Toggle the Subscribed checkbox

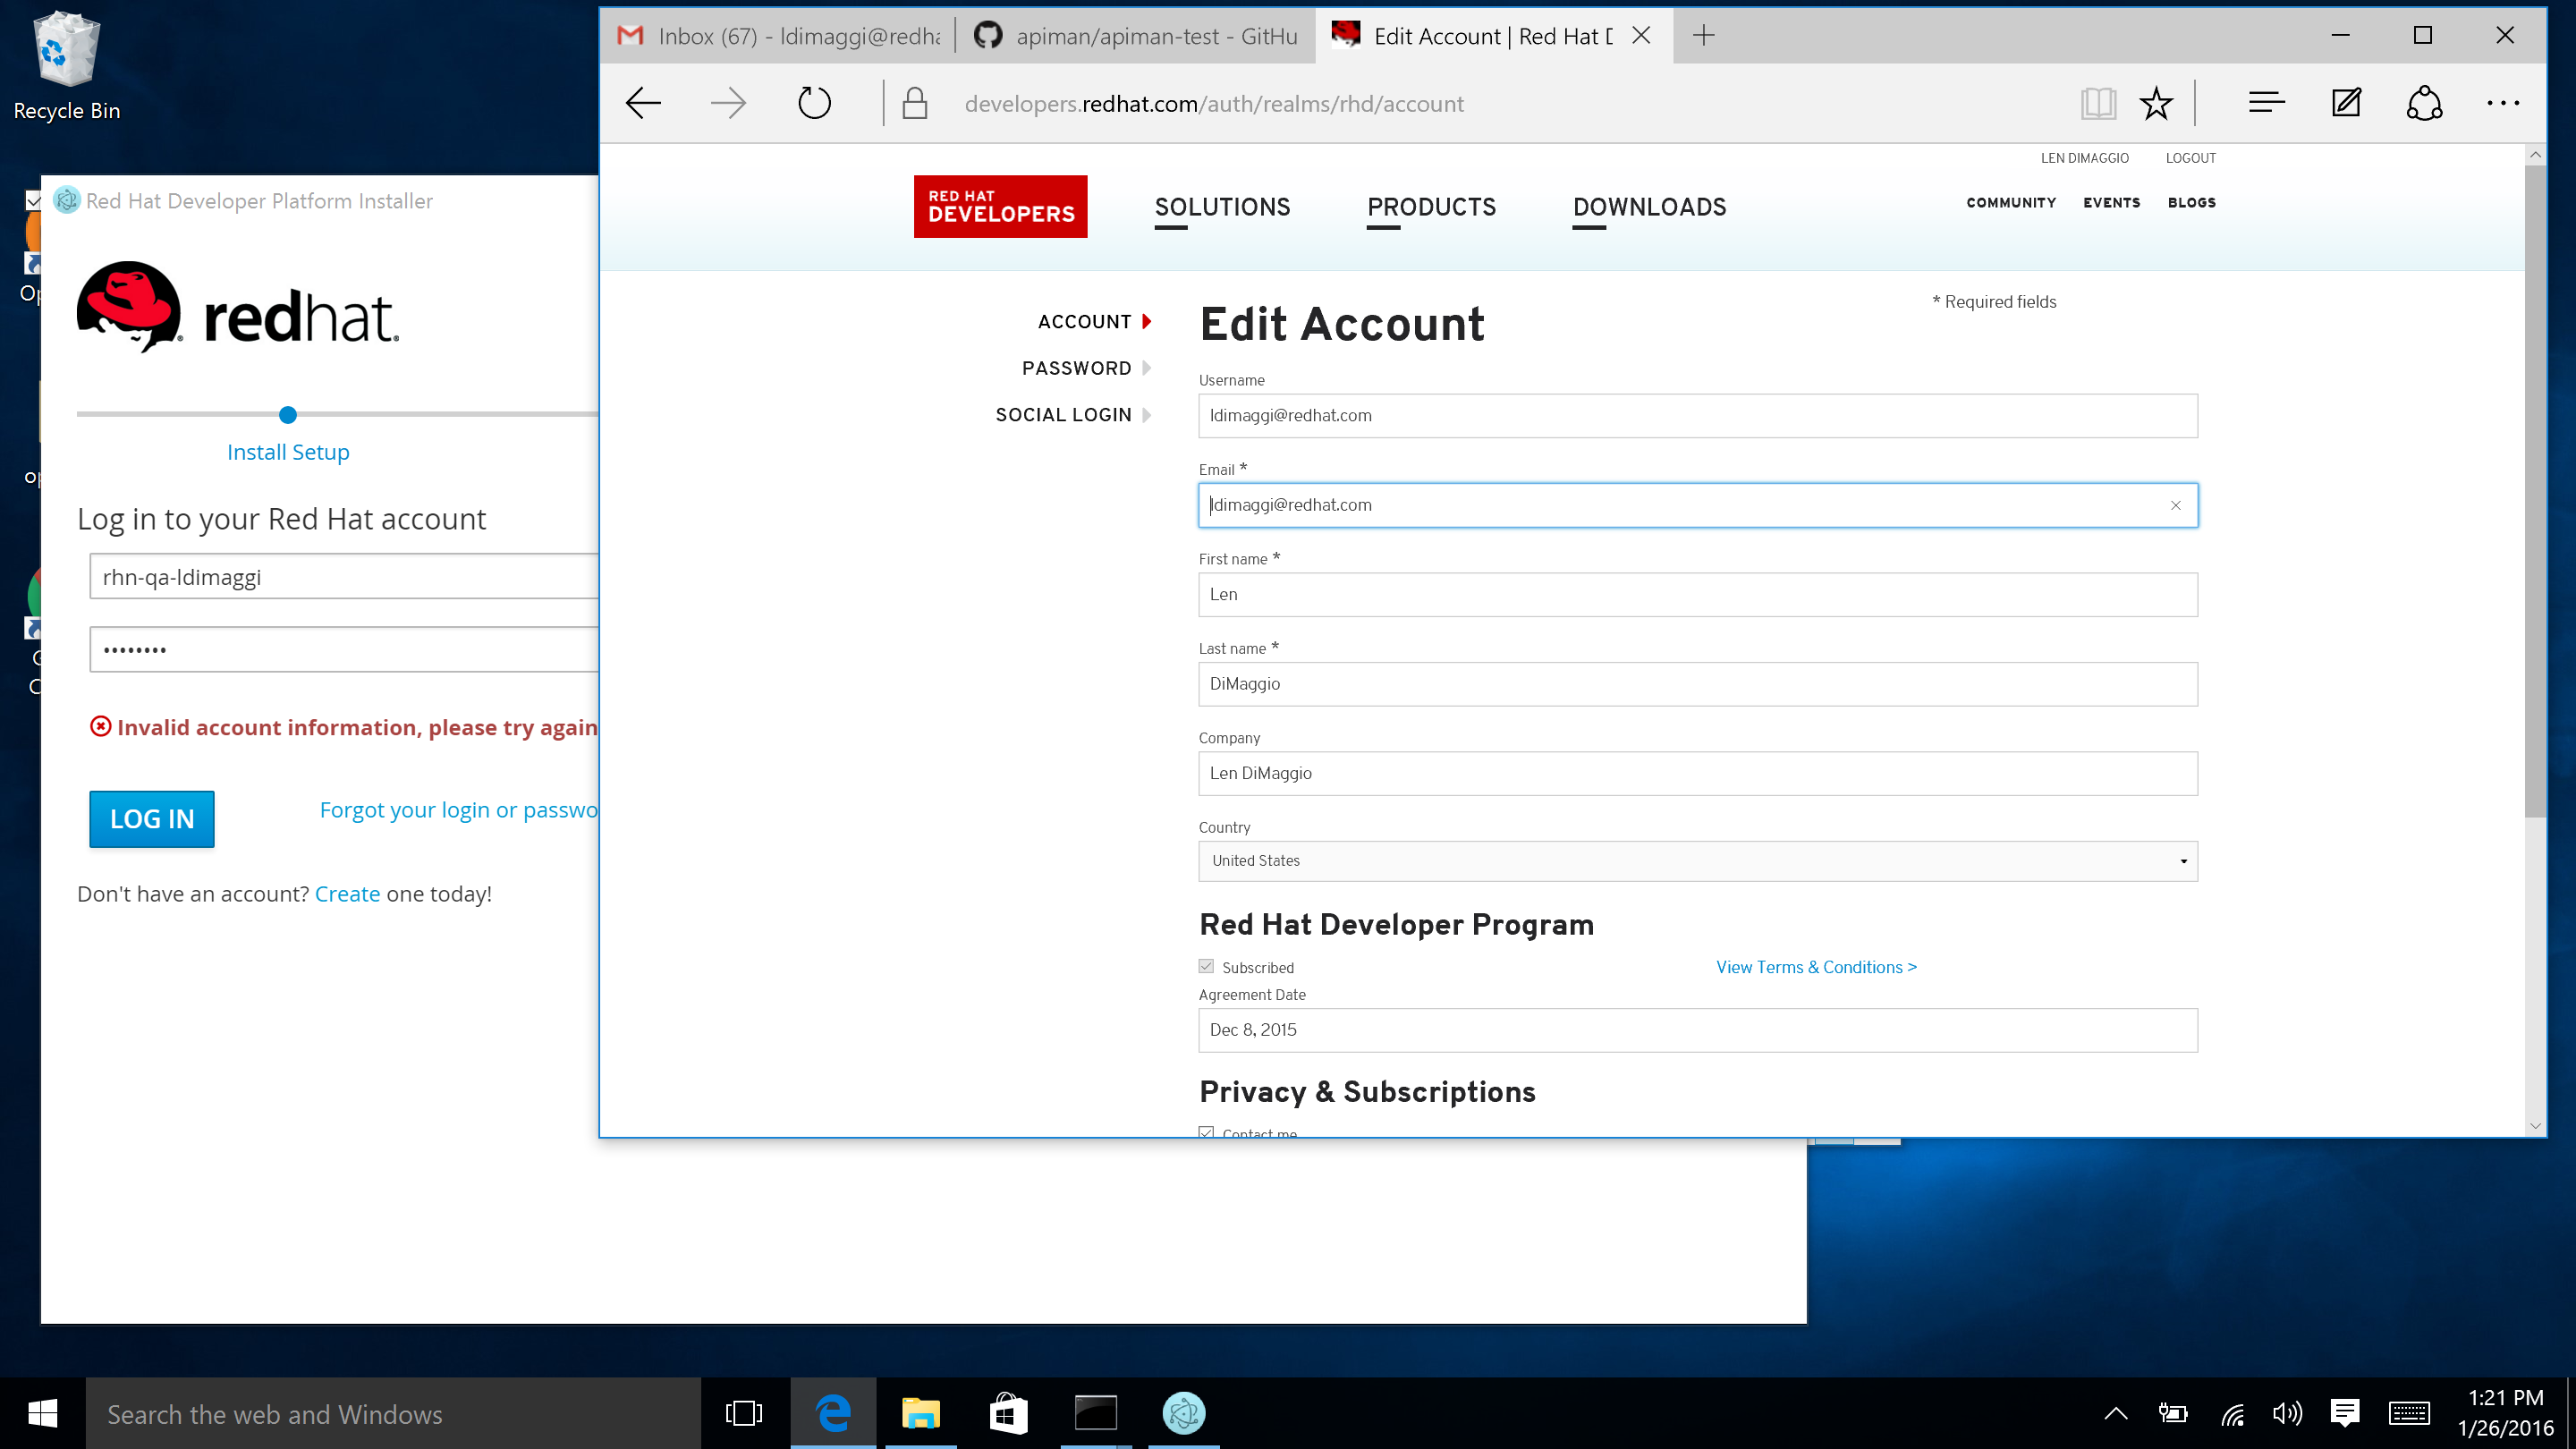(1207, 966)
